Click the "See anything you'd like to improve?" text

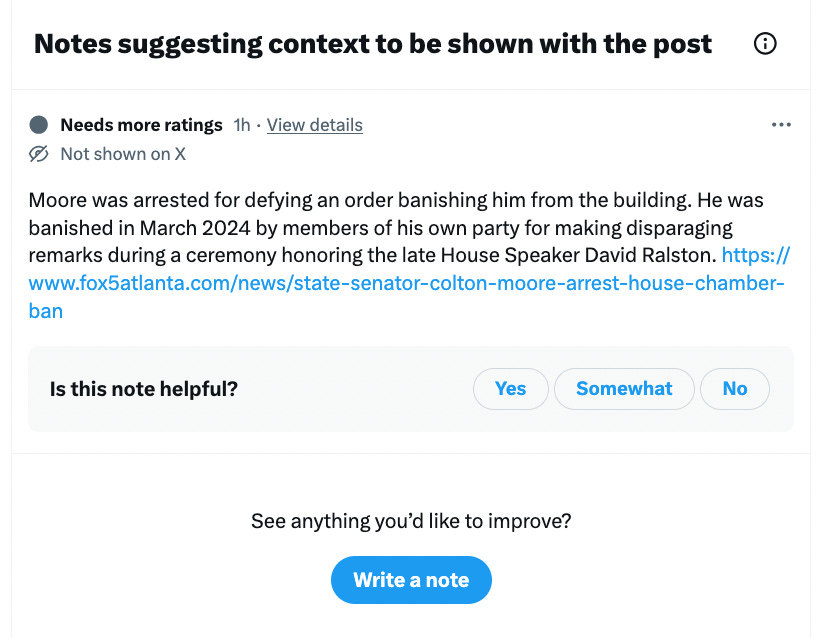click(x=411, y=520)
